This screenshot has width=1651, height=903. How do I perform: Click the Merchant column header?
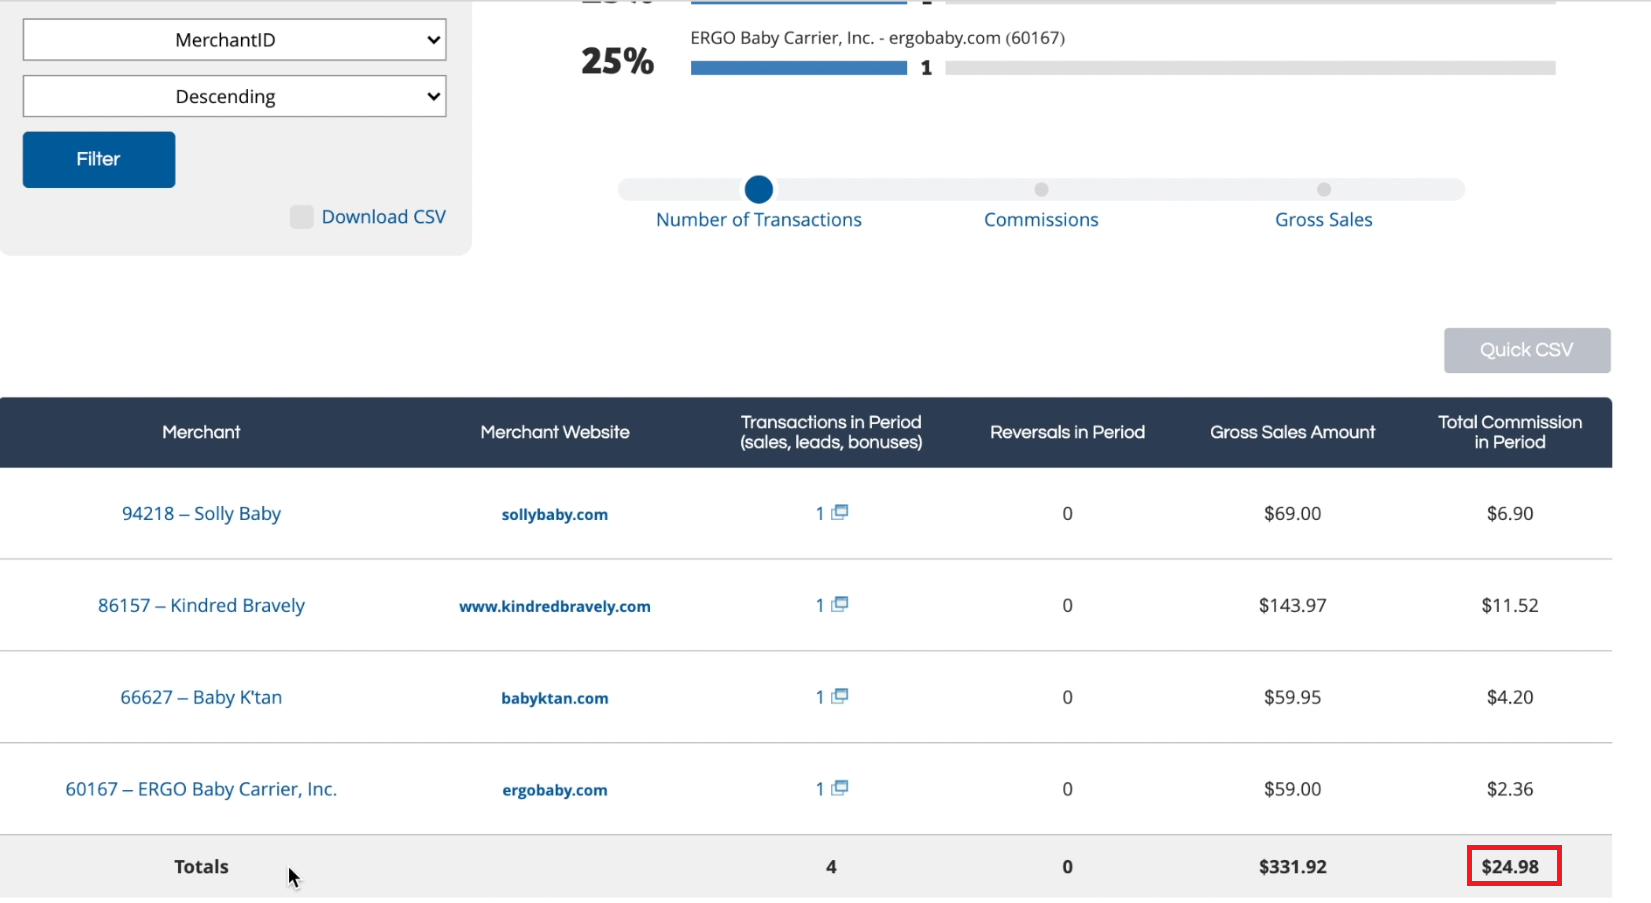point(201,432)
